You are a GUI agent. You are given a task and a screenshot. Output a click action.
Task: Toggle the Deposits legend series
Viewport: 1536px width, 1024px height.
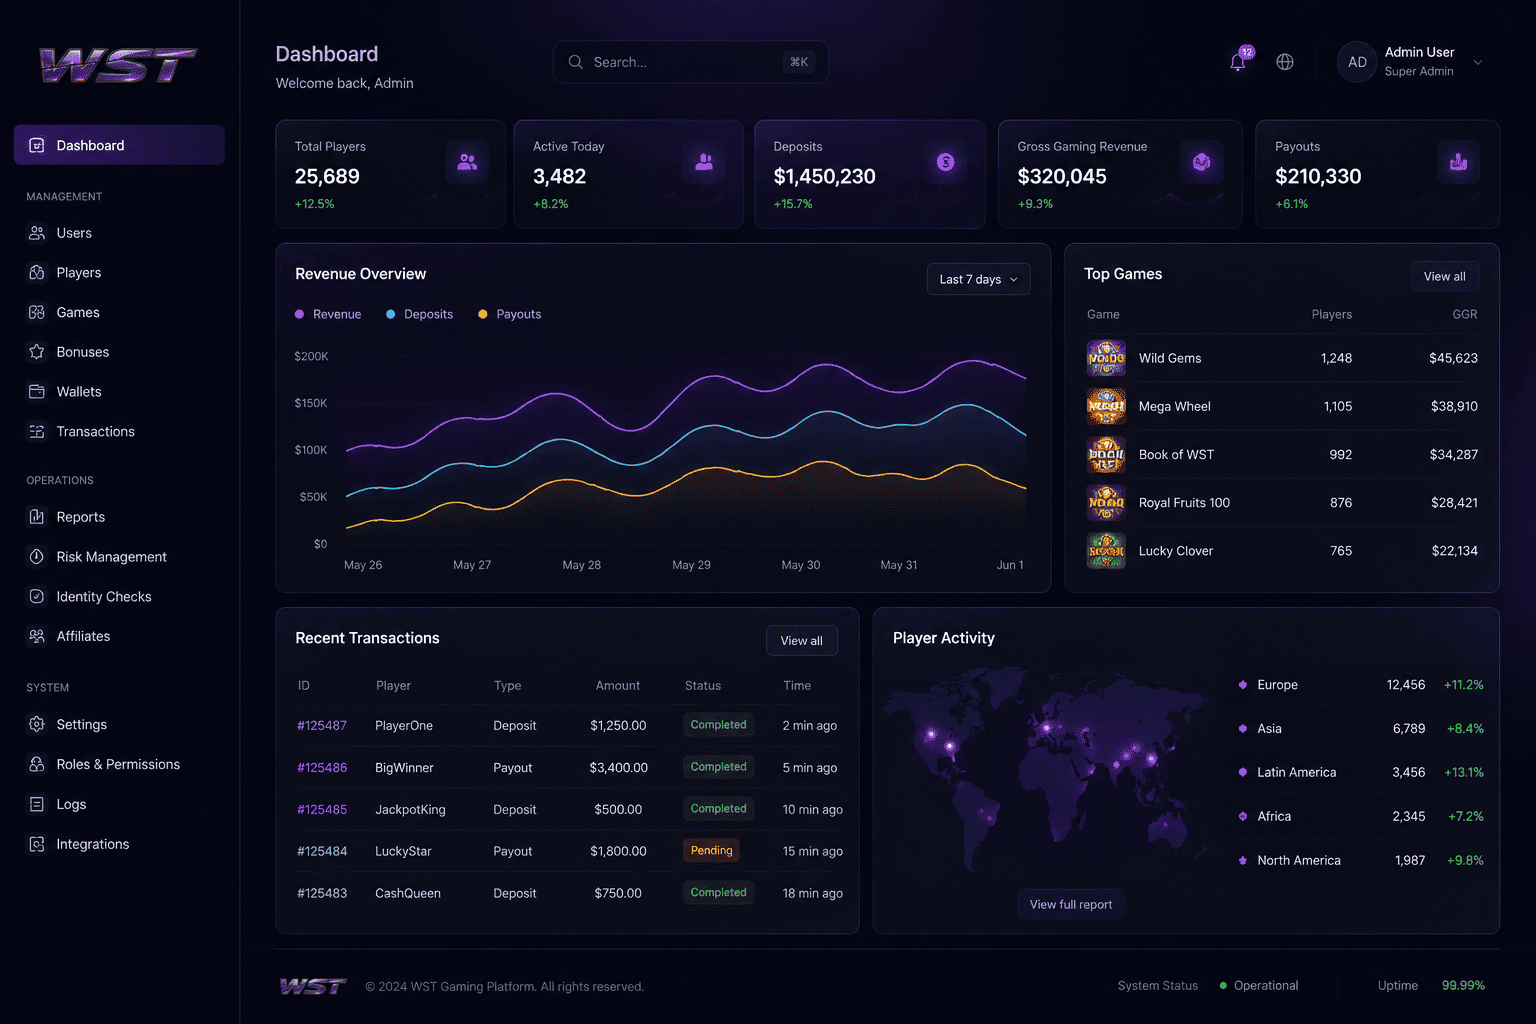pos(419,314)
